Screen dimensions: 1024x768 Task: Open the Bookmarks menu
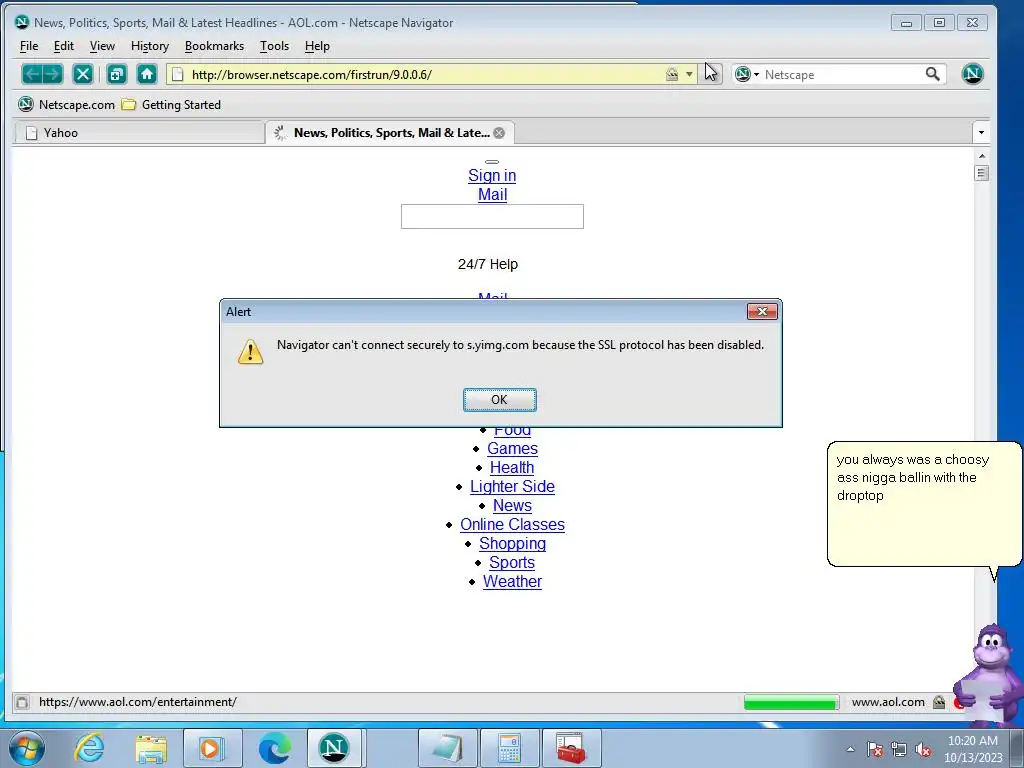214,46
